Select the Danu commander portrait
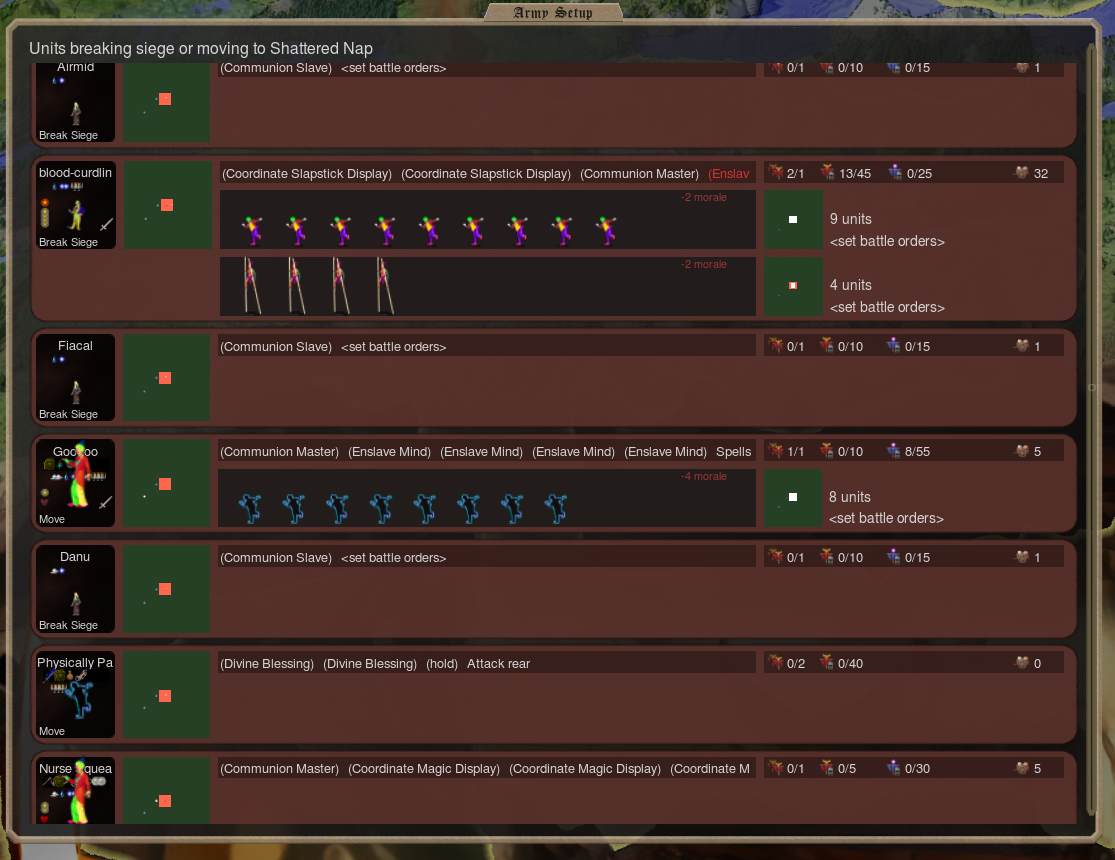Image resolution: width=1115 pixels, height=860 pixels. pyautogui.click(x=75, y=589)
